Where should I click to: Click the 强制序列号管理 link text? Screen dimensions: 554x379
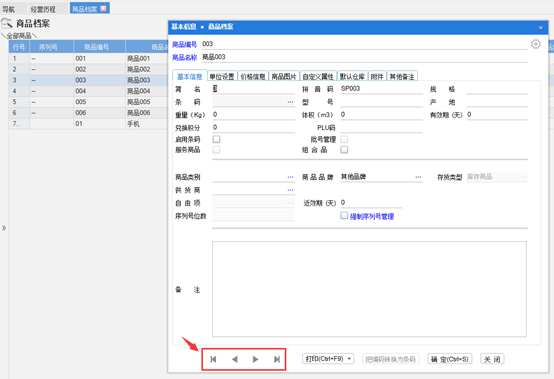[x=372, y=217]
